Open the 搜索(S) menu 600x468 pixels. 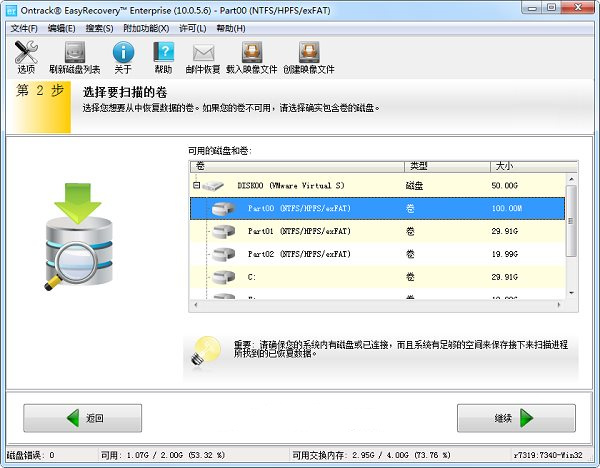coord(99,29)
